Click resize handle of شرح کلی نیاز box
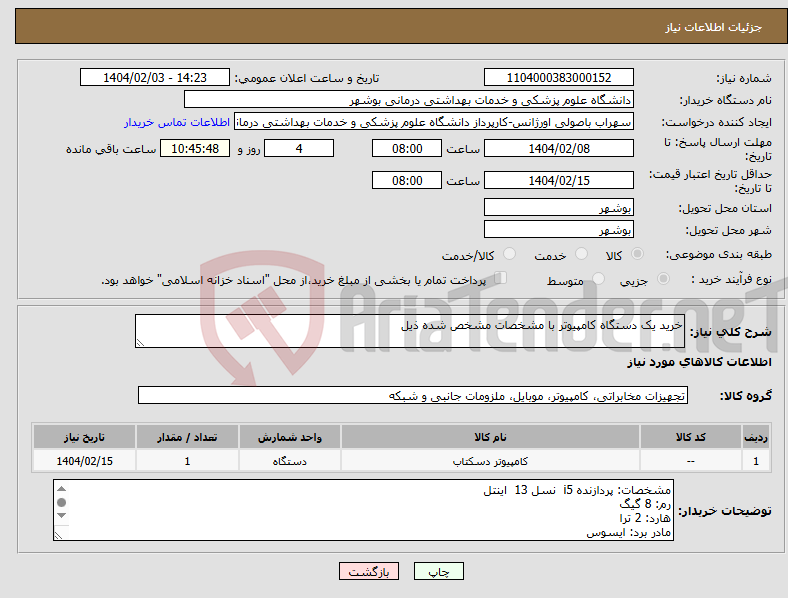This screenshot has width=788, height=598. 140,342
